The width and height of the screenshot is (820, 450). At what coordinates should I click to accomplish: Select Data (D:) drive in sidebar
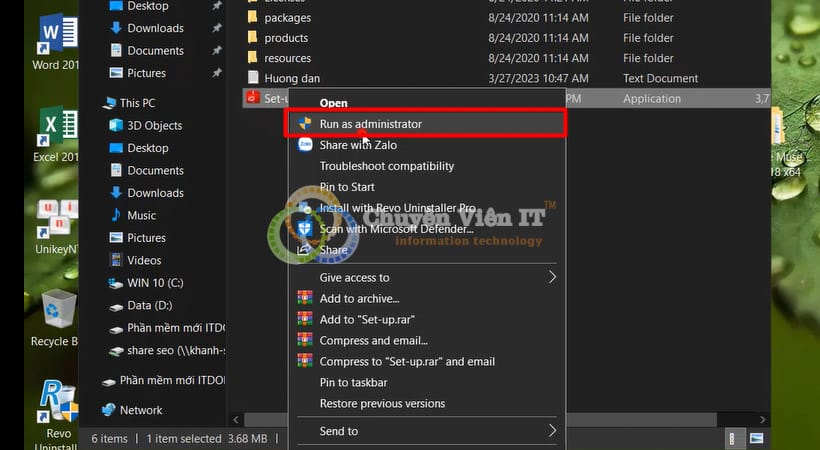click(x=150, y=305)
